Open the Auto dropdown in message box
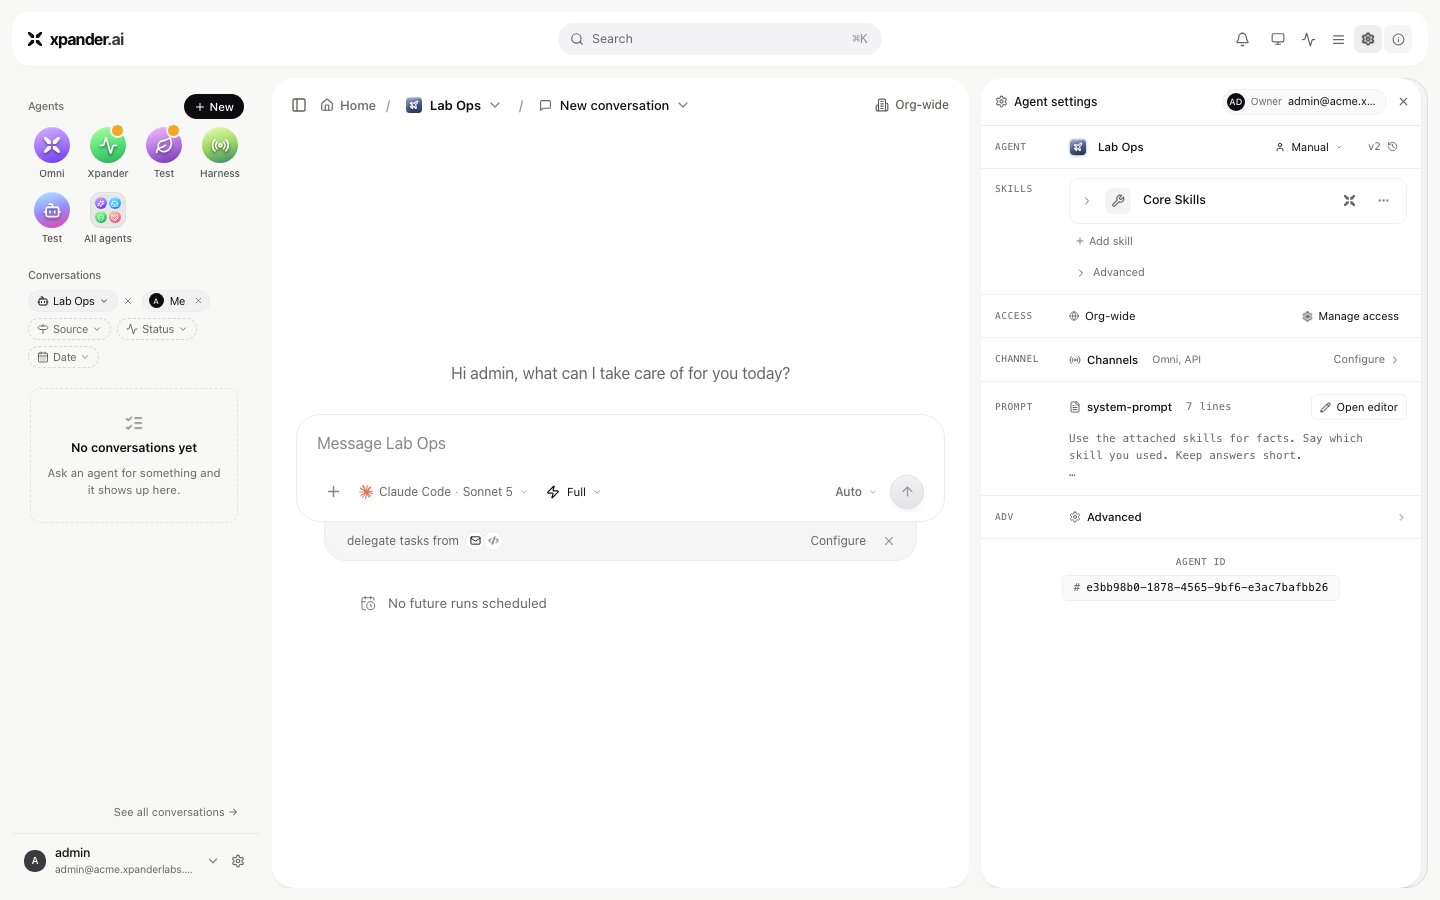 pyautogui.click(x=856, y=492)
